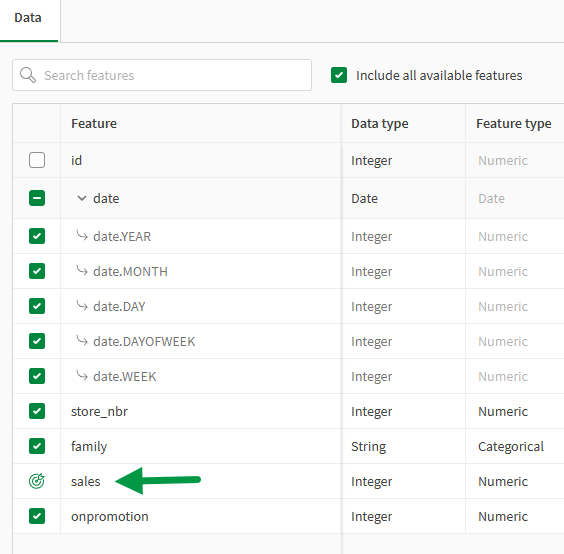Select the date.DAYOFWEEK feature name
564x554 pixels.
(x=144, y=341)
